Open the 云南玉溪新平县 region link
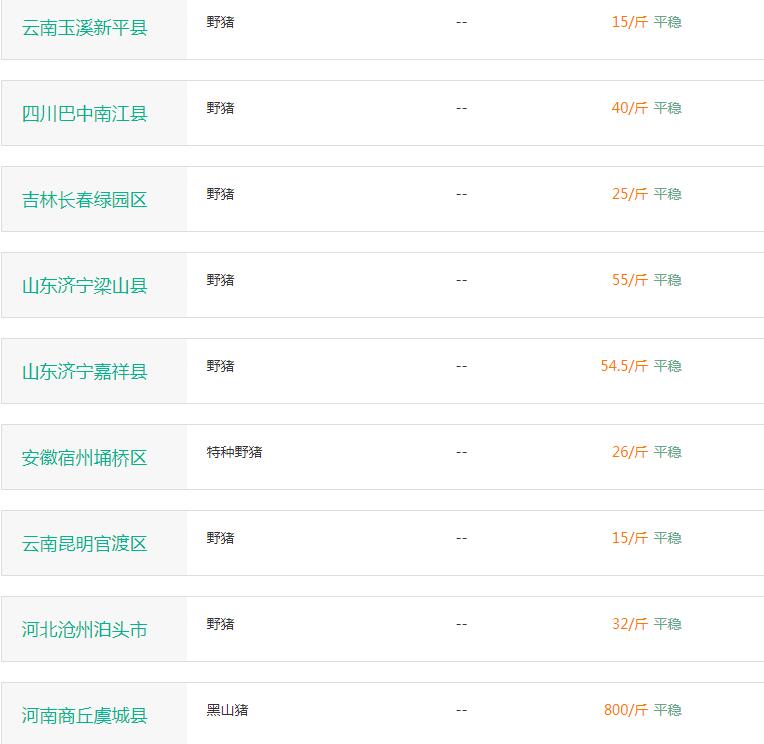764x744 pixels. 84,28
